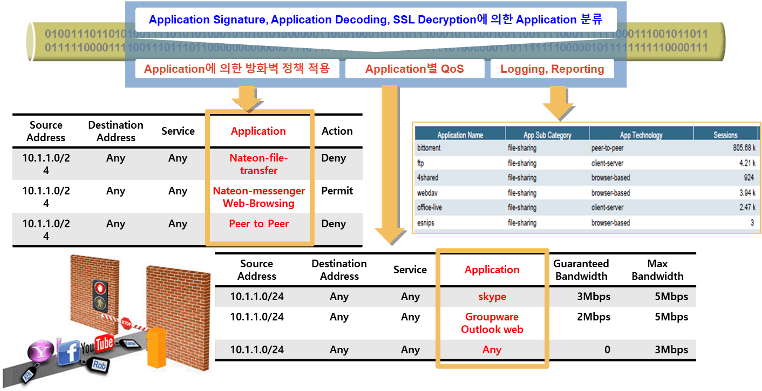Click the '805.68 k' sessions value
Viewport: 762px width, 391px height.
pyautogui.click(x=744, y=148)
